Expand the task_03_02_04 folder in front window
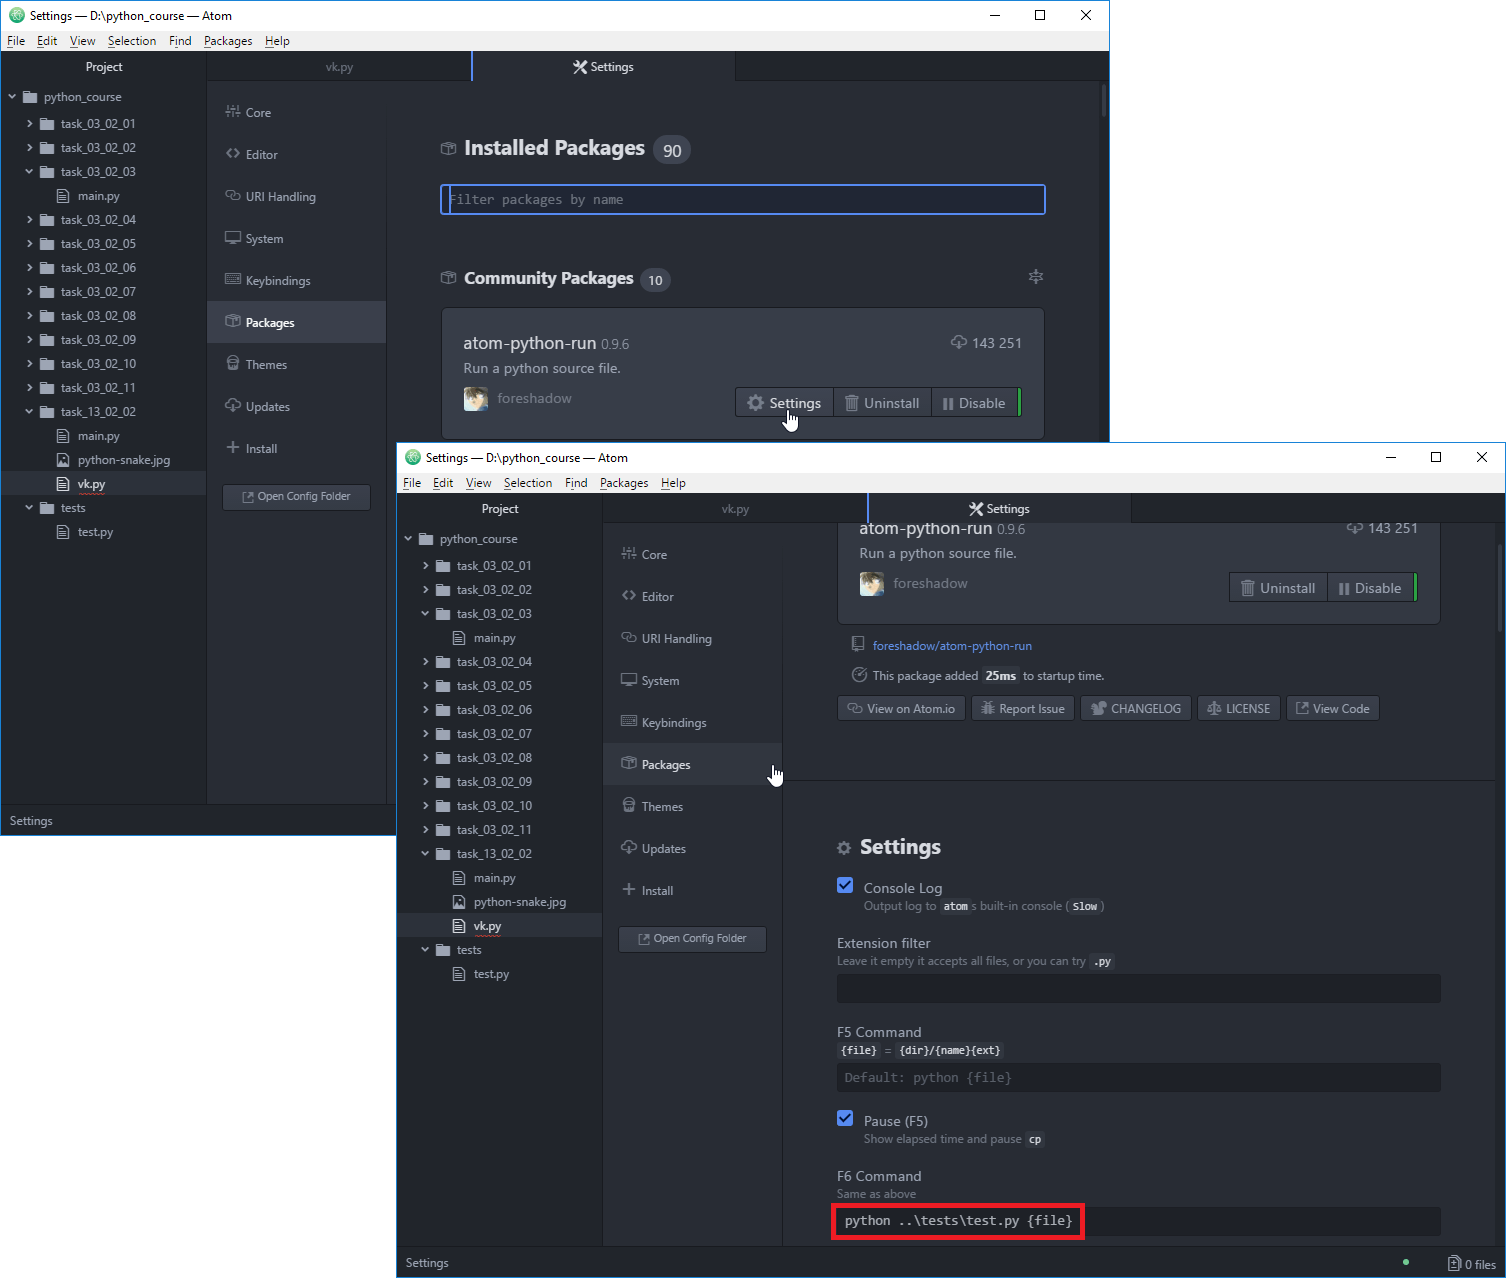The width and height of the screenshot is (1506, 1278). (425, 662)
